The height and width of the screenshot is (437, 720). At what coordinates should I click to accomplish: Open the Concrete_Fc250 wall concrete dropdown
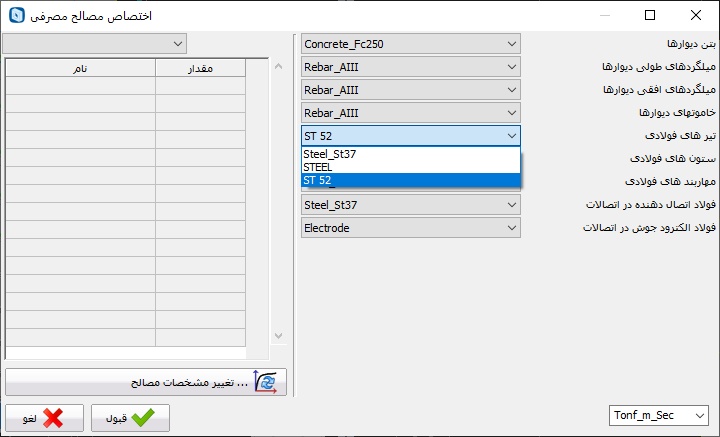(x=410, y=44)
